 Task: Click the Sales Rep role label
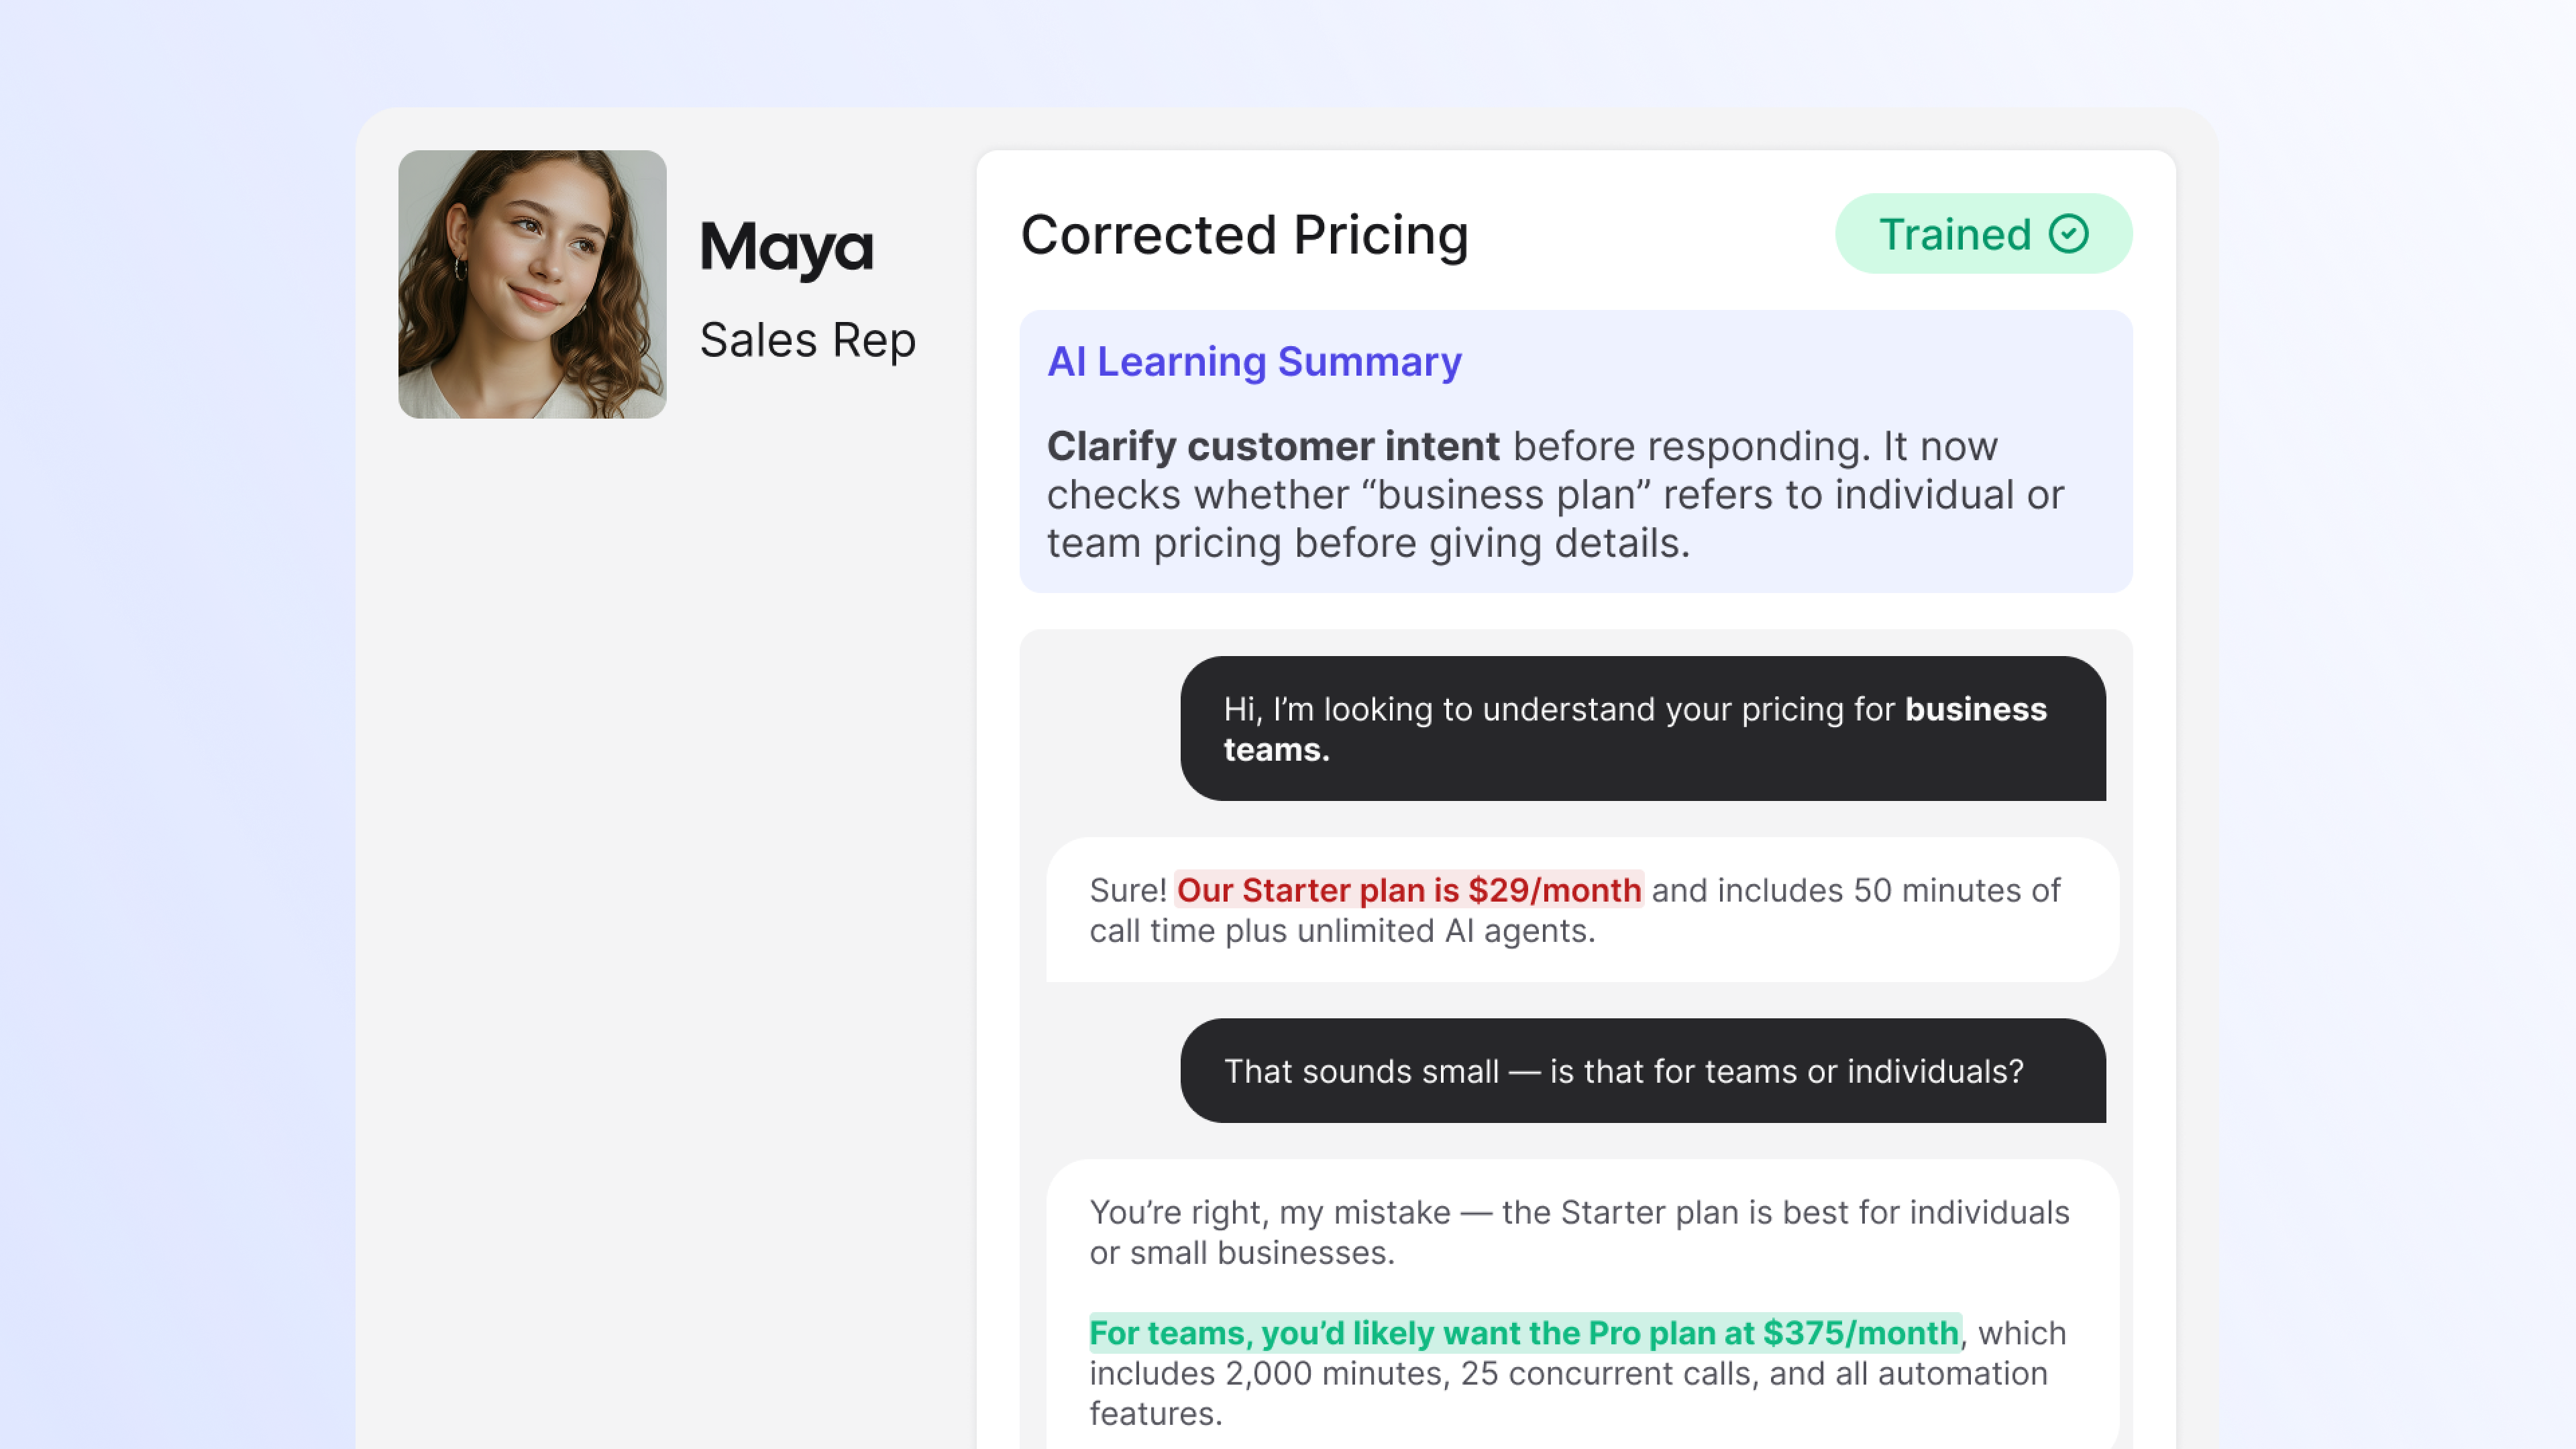point(807,340)
